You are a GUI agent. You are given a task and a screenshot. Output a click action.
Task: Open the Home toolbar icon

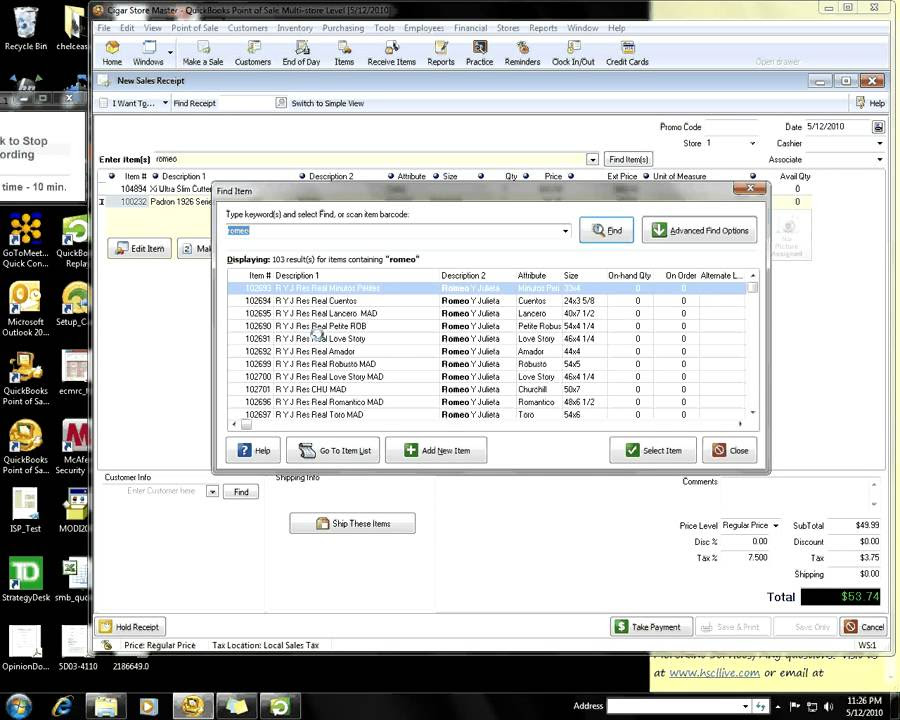tap(112, 53)
